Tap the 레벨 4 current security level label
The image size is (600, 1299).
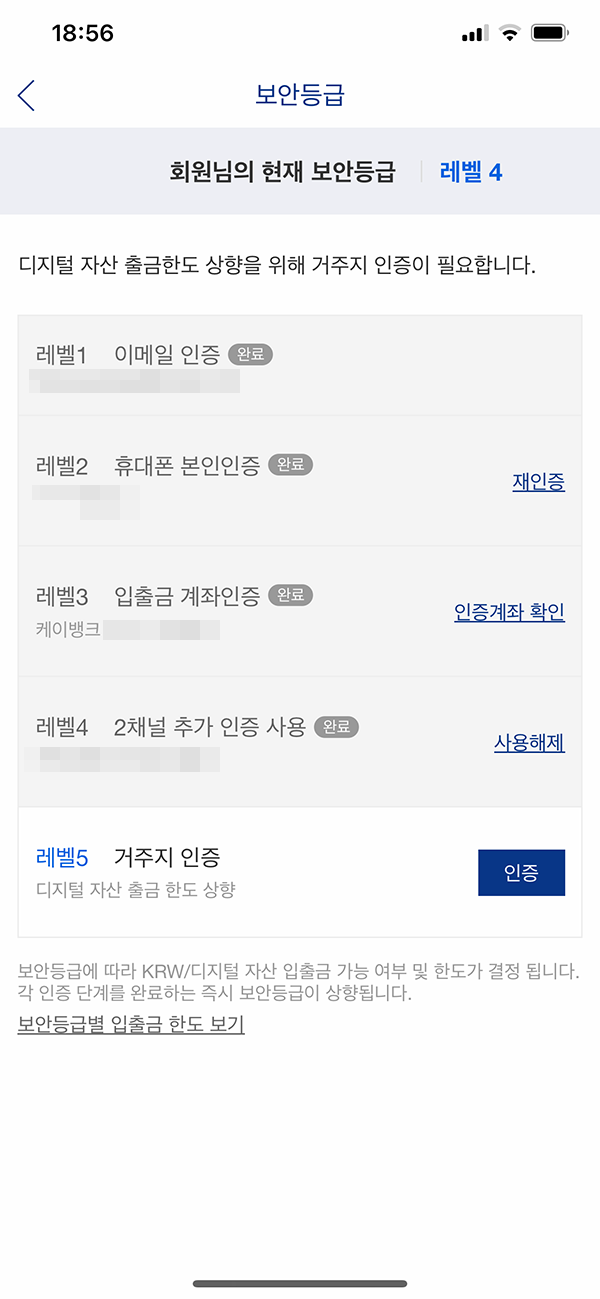(470, 171)
